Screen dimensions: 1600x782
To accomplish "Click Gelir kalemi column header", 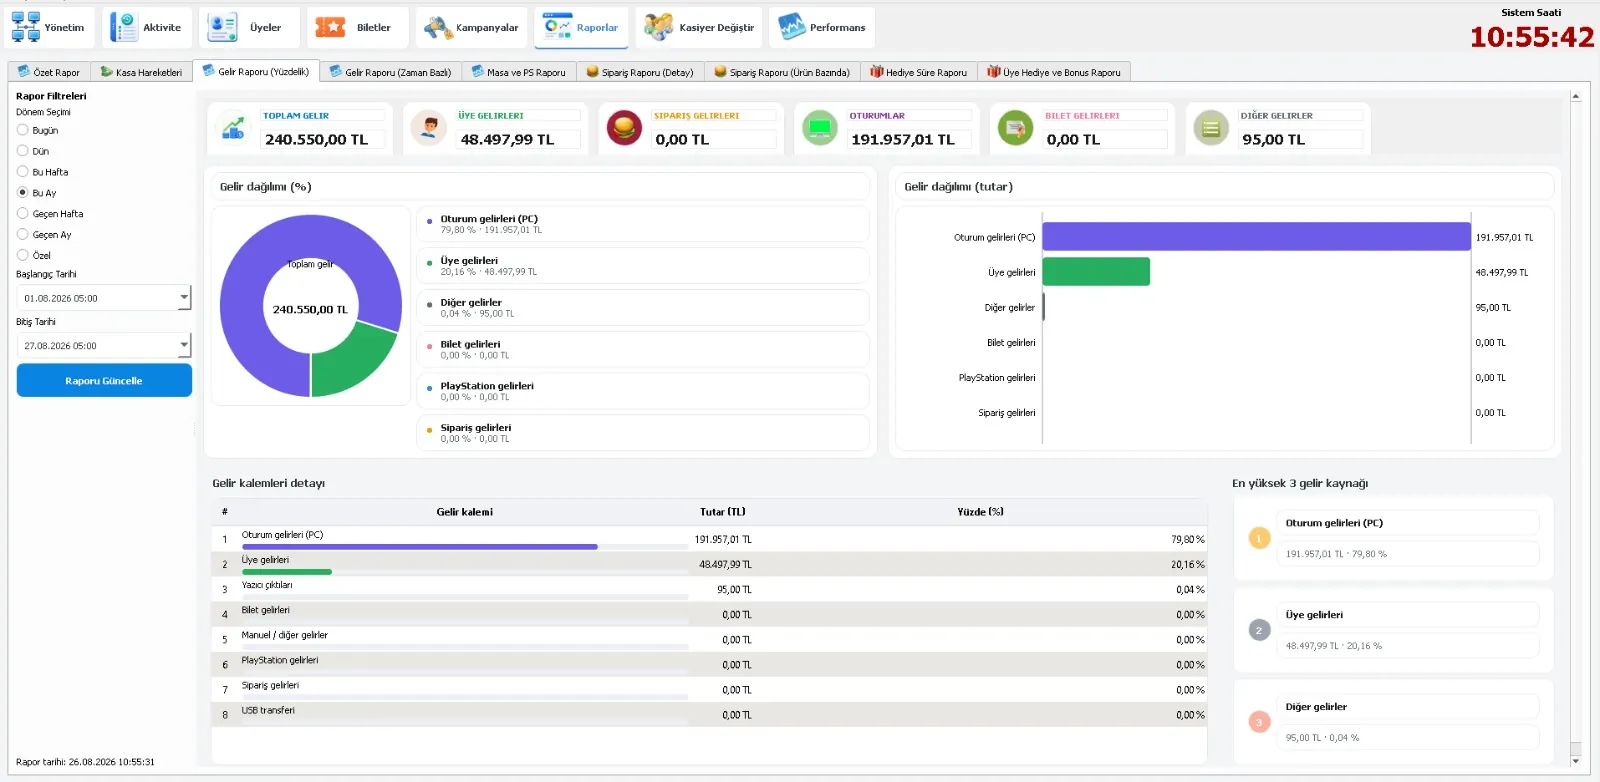I will (x=464, y=512).
